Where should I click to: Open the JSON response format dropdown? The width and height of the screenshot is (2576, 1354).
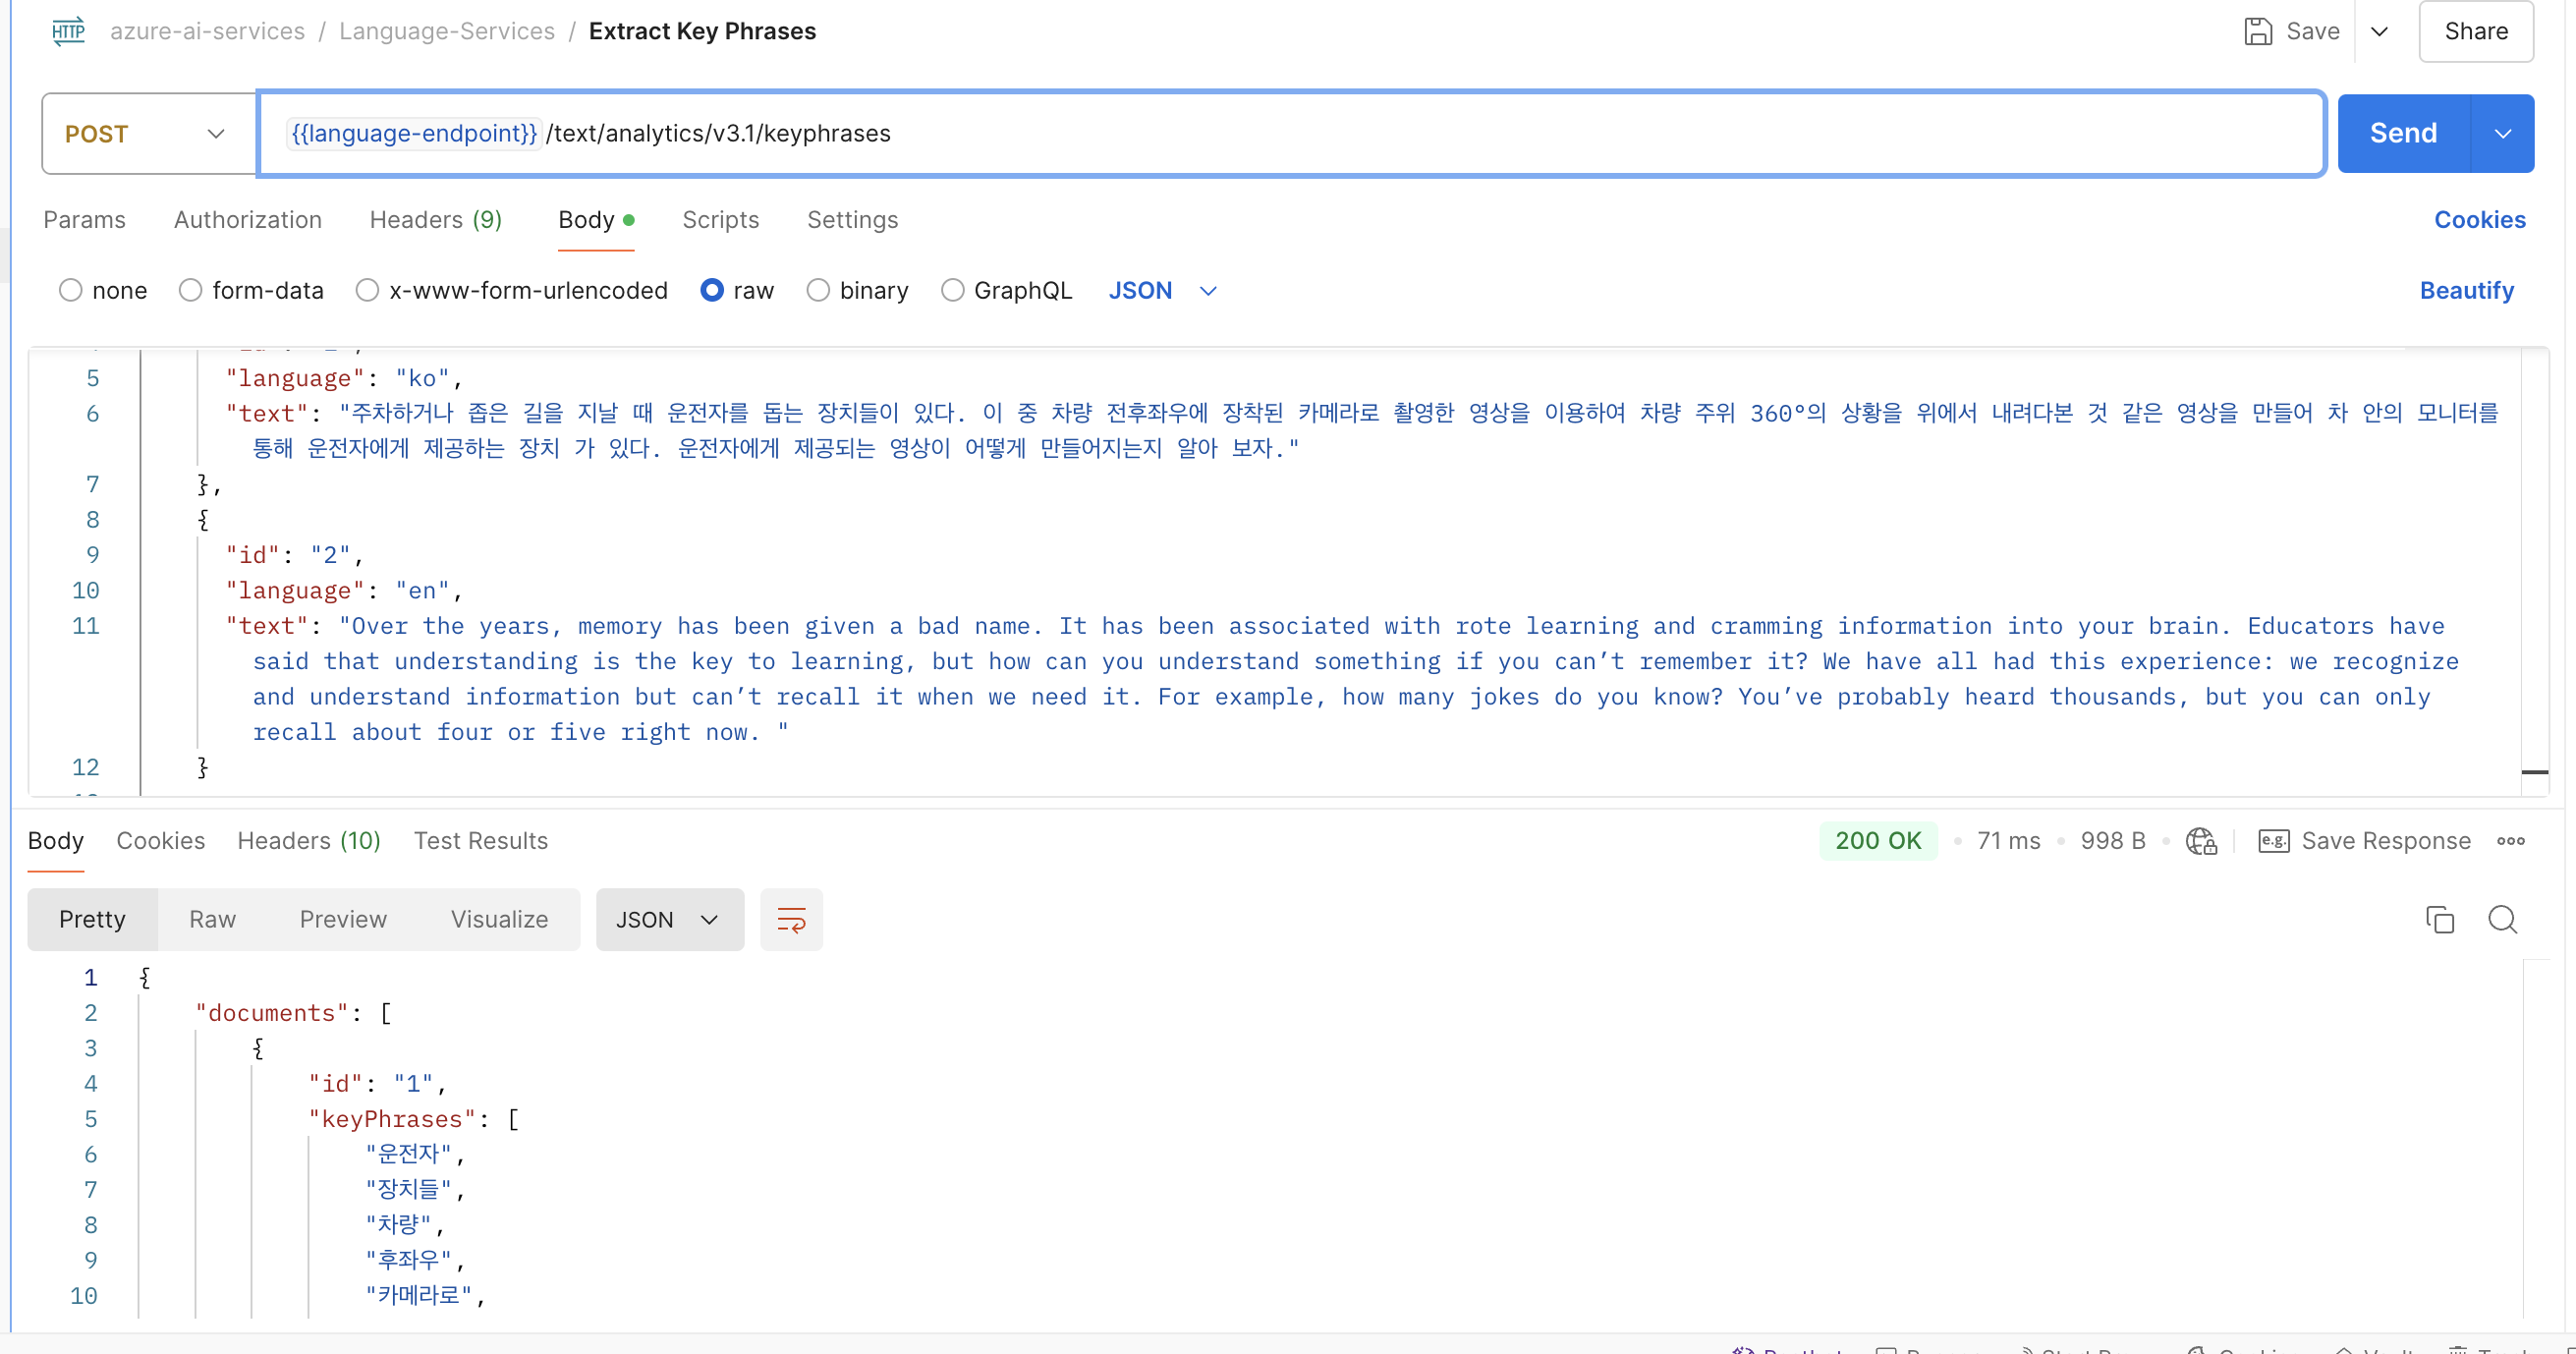click(669, 919)
